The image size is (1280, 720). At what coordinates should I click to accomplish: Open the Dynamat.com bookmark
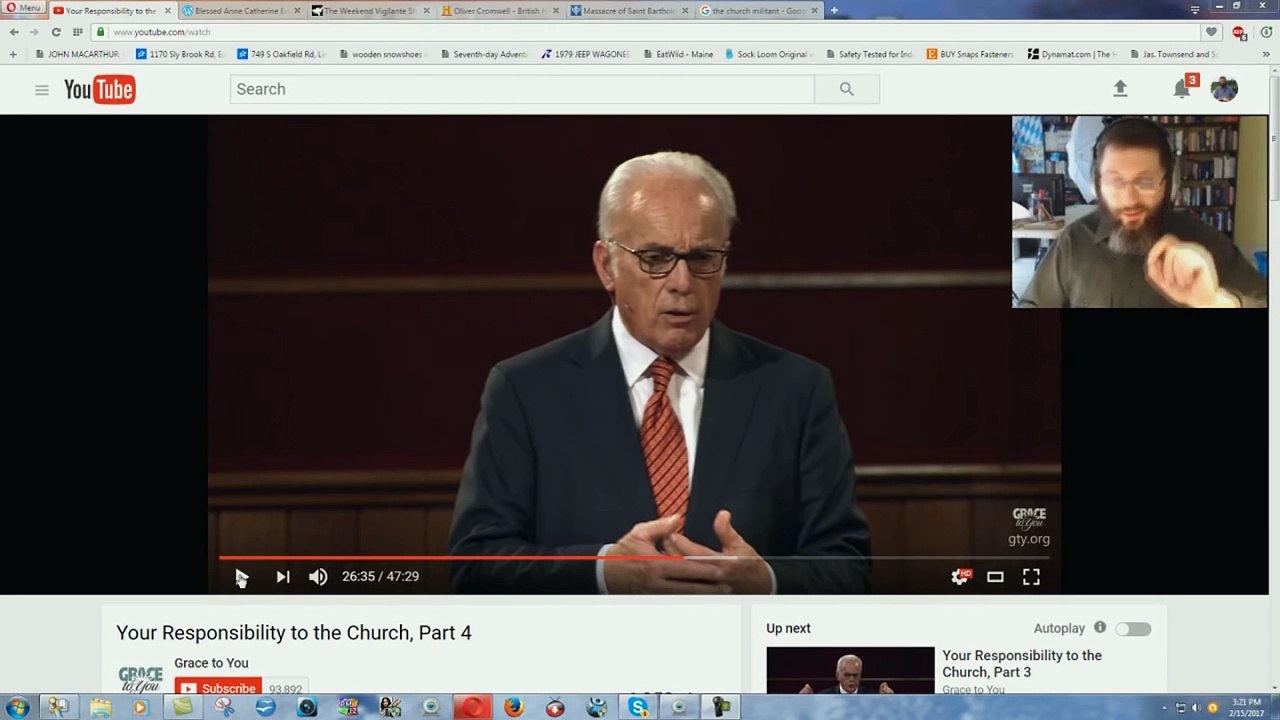tap(1073, 54)
